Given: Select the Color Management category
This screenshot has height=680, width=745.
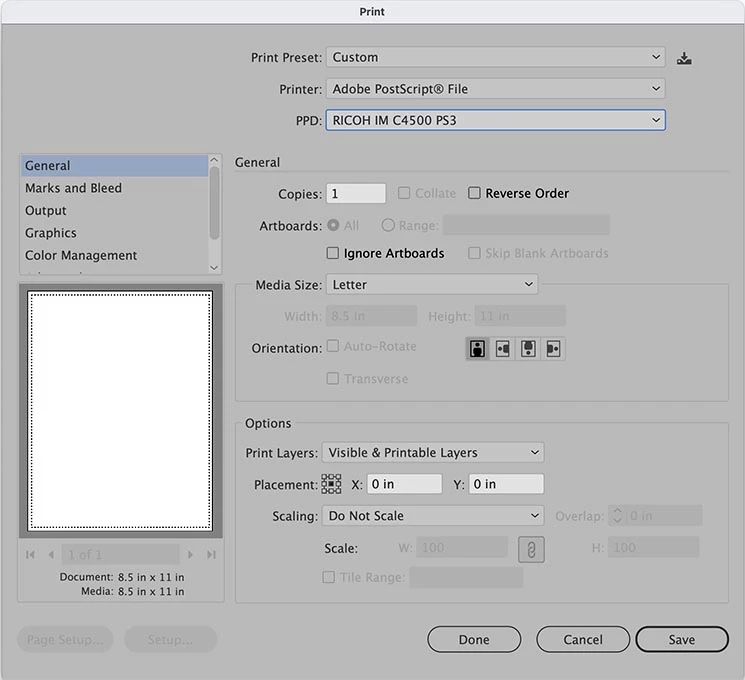Looking at the screenshot, I should 114,255.
